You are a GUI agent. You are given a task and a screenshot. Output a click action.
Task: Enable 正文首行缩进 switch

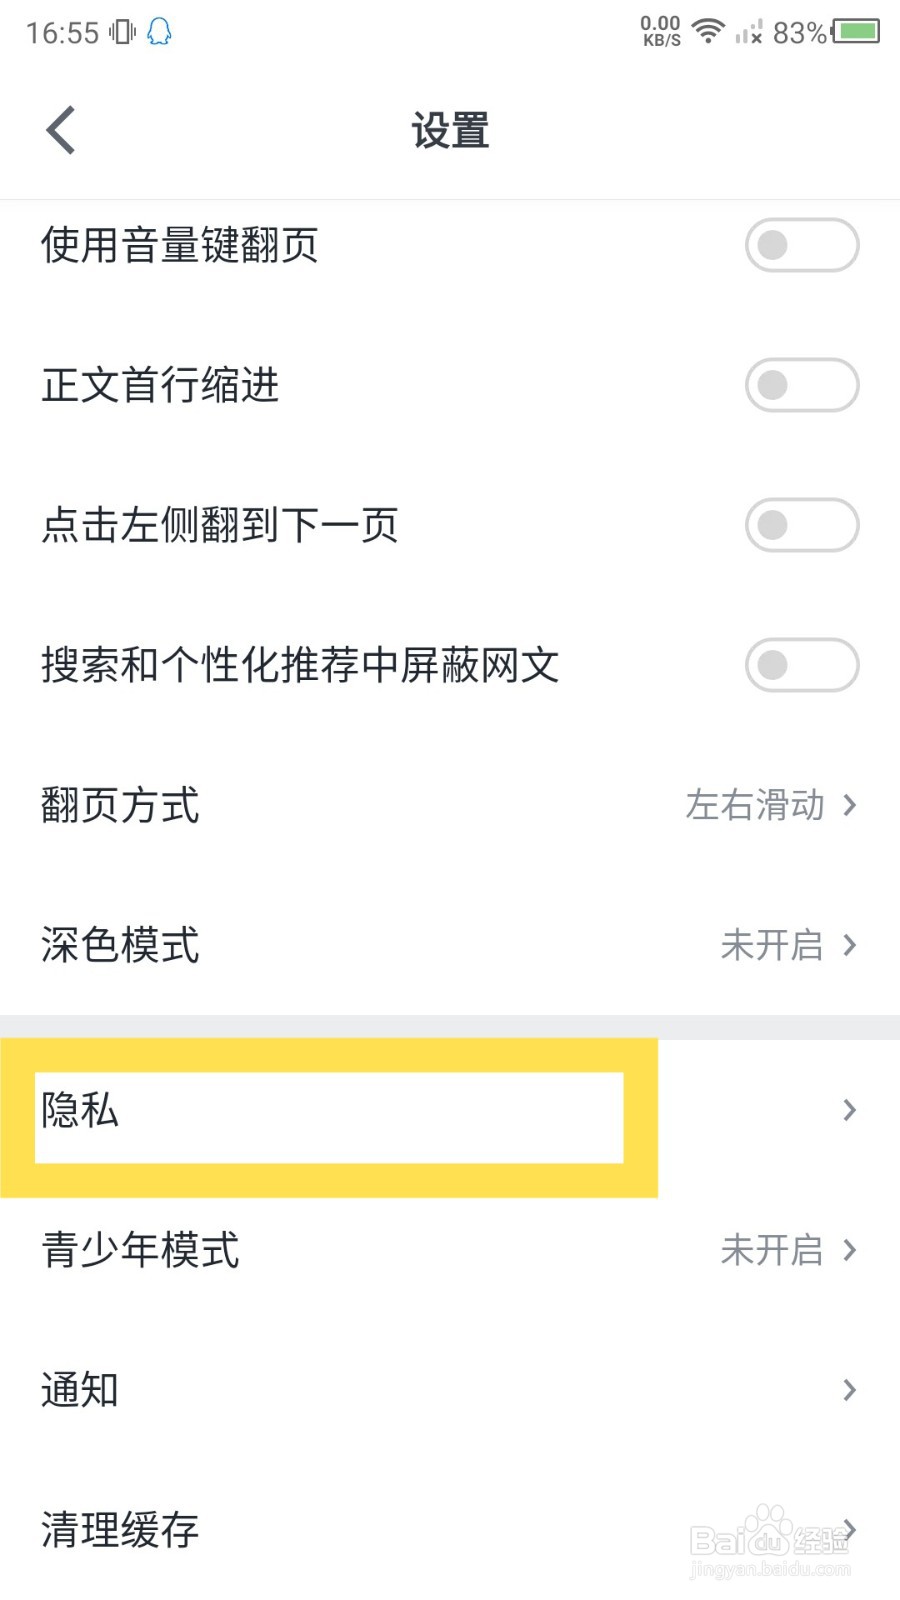click(x=802, y=385)
